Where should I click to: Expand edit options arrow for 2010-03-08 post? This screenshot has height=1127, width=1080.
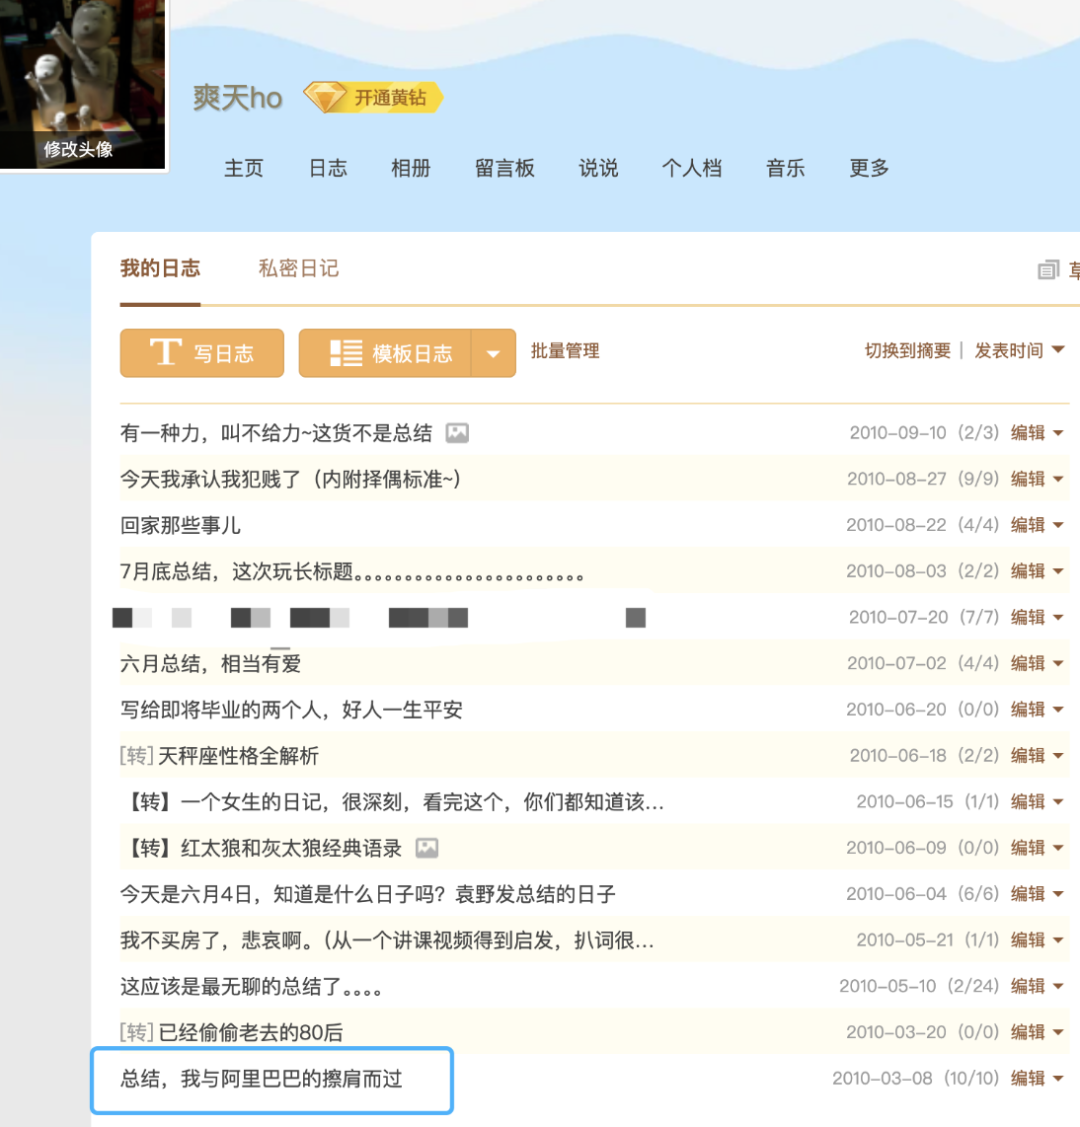(x=1058, y=1078)
